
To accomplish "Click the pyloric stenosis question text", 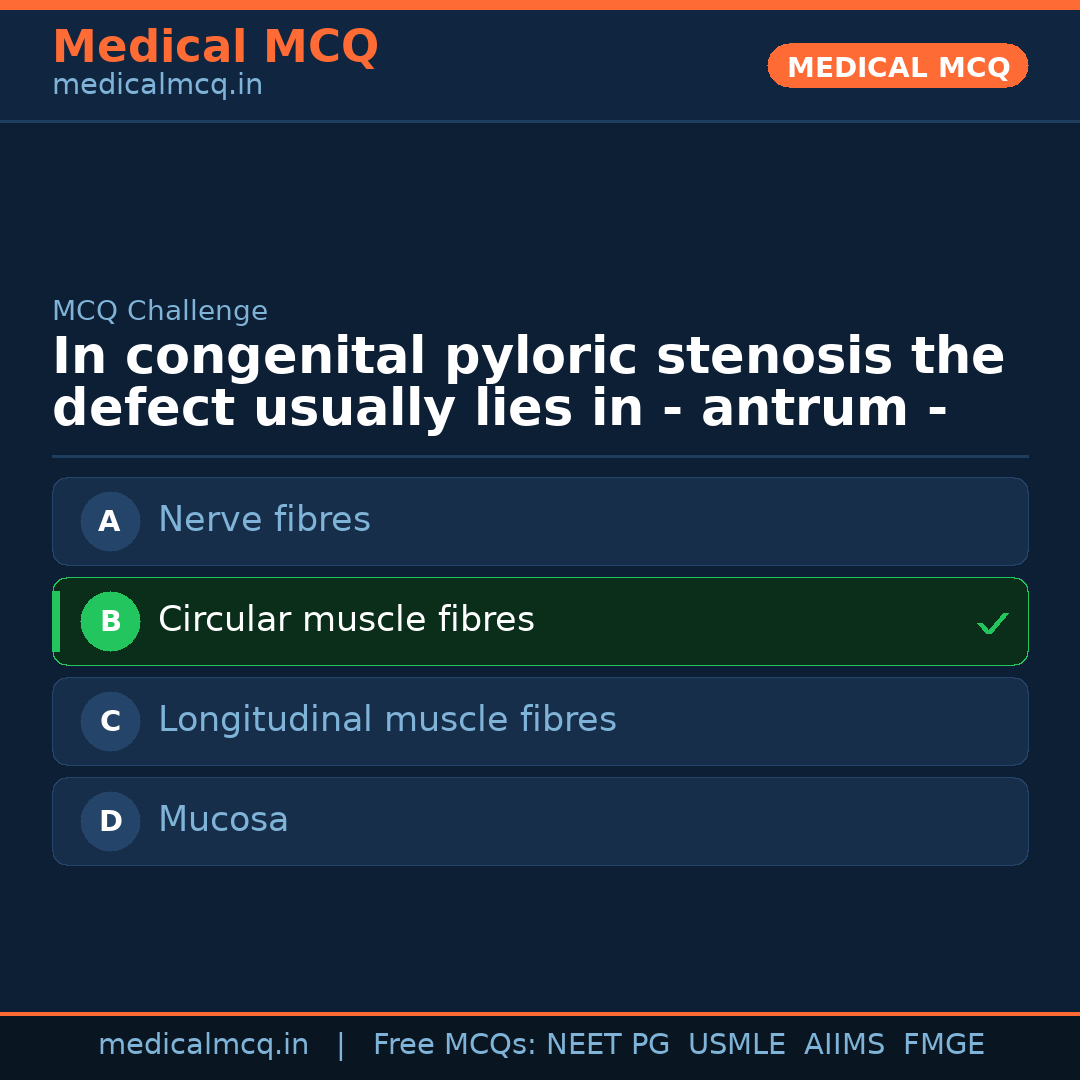I will [x=528, y=383].
